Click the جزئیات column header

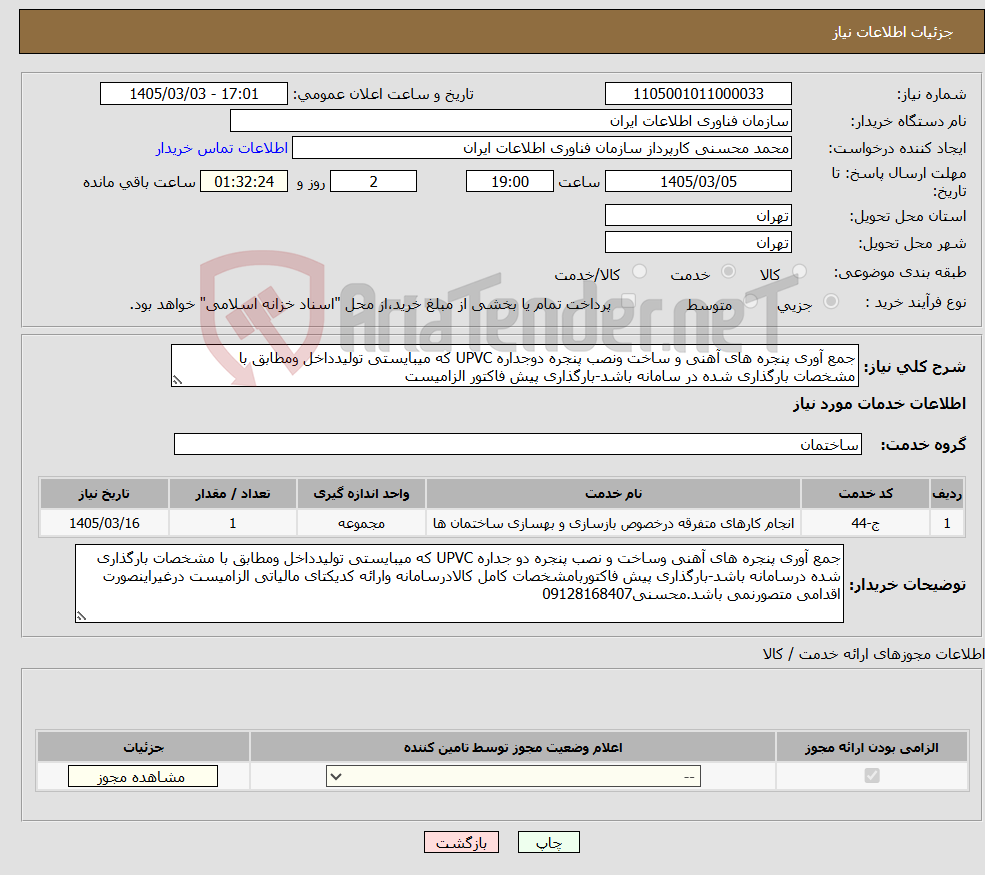tap(143, 747)
